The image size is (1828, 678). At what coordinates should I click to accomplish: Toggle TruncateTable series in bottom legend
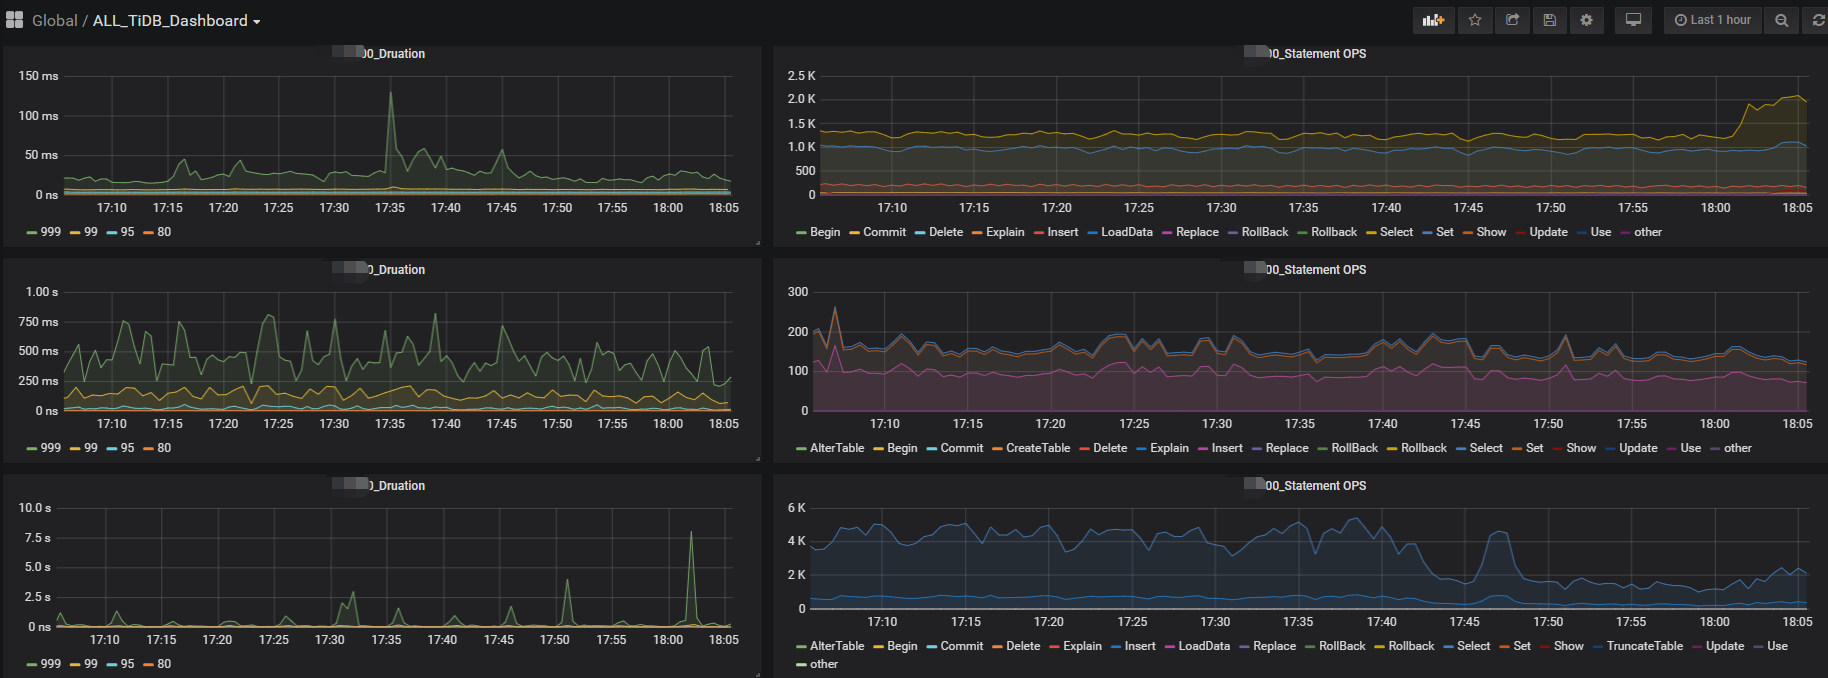click(x=1644, y=646)
